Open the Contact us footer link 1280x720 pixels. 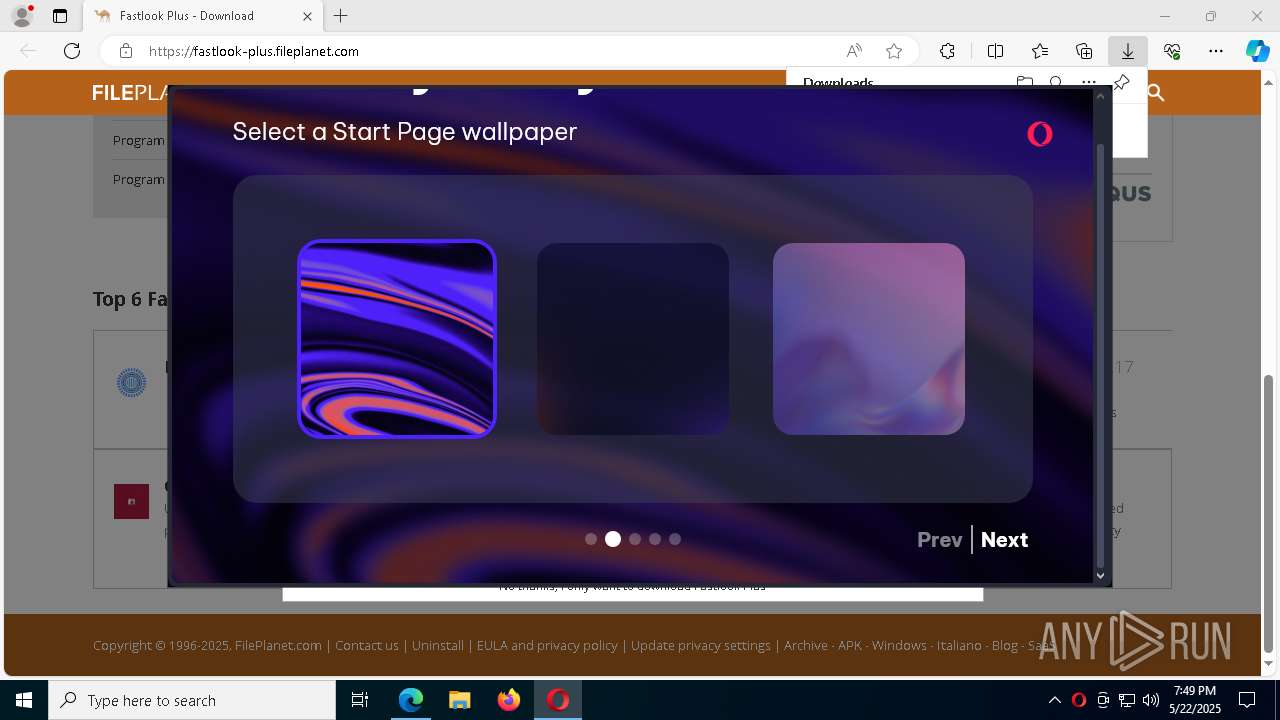(x=367, y=646)
